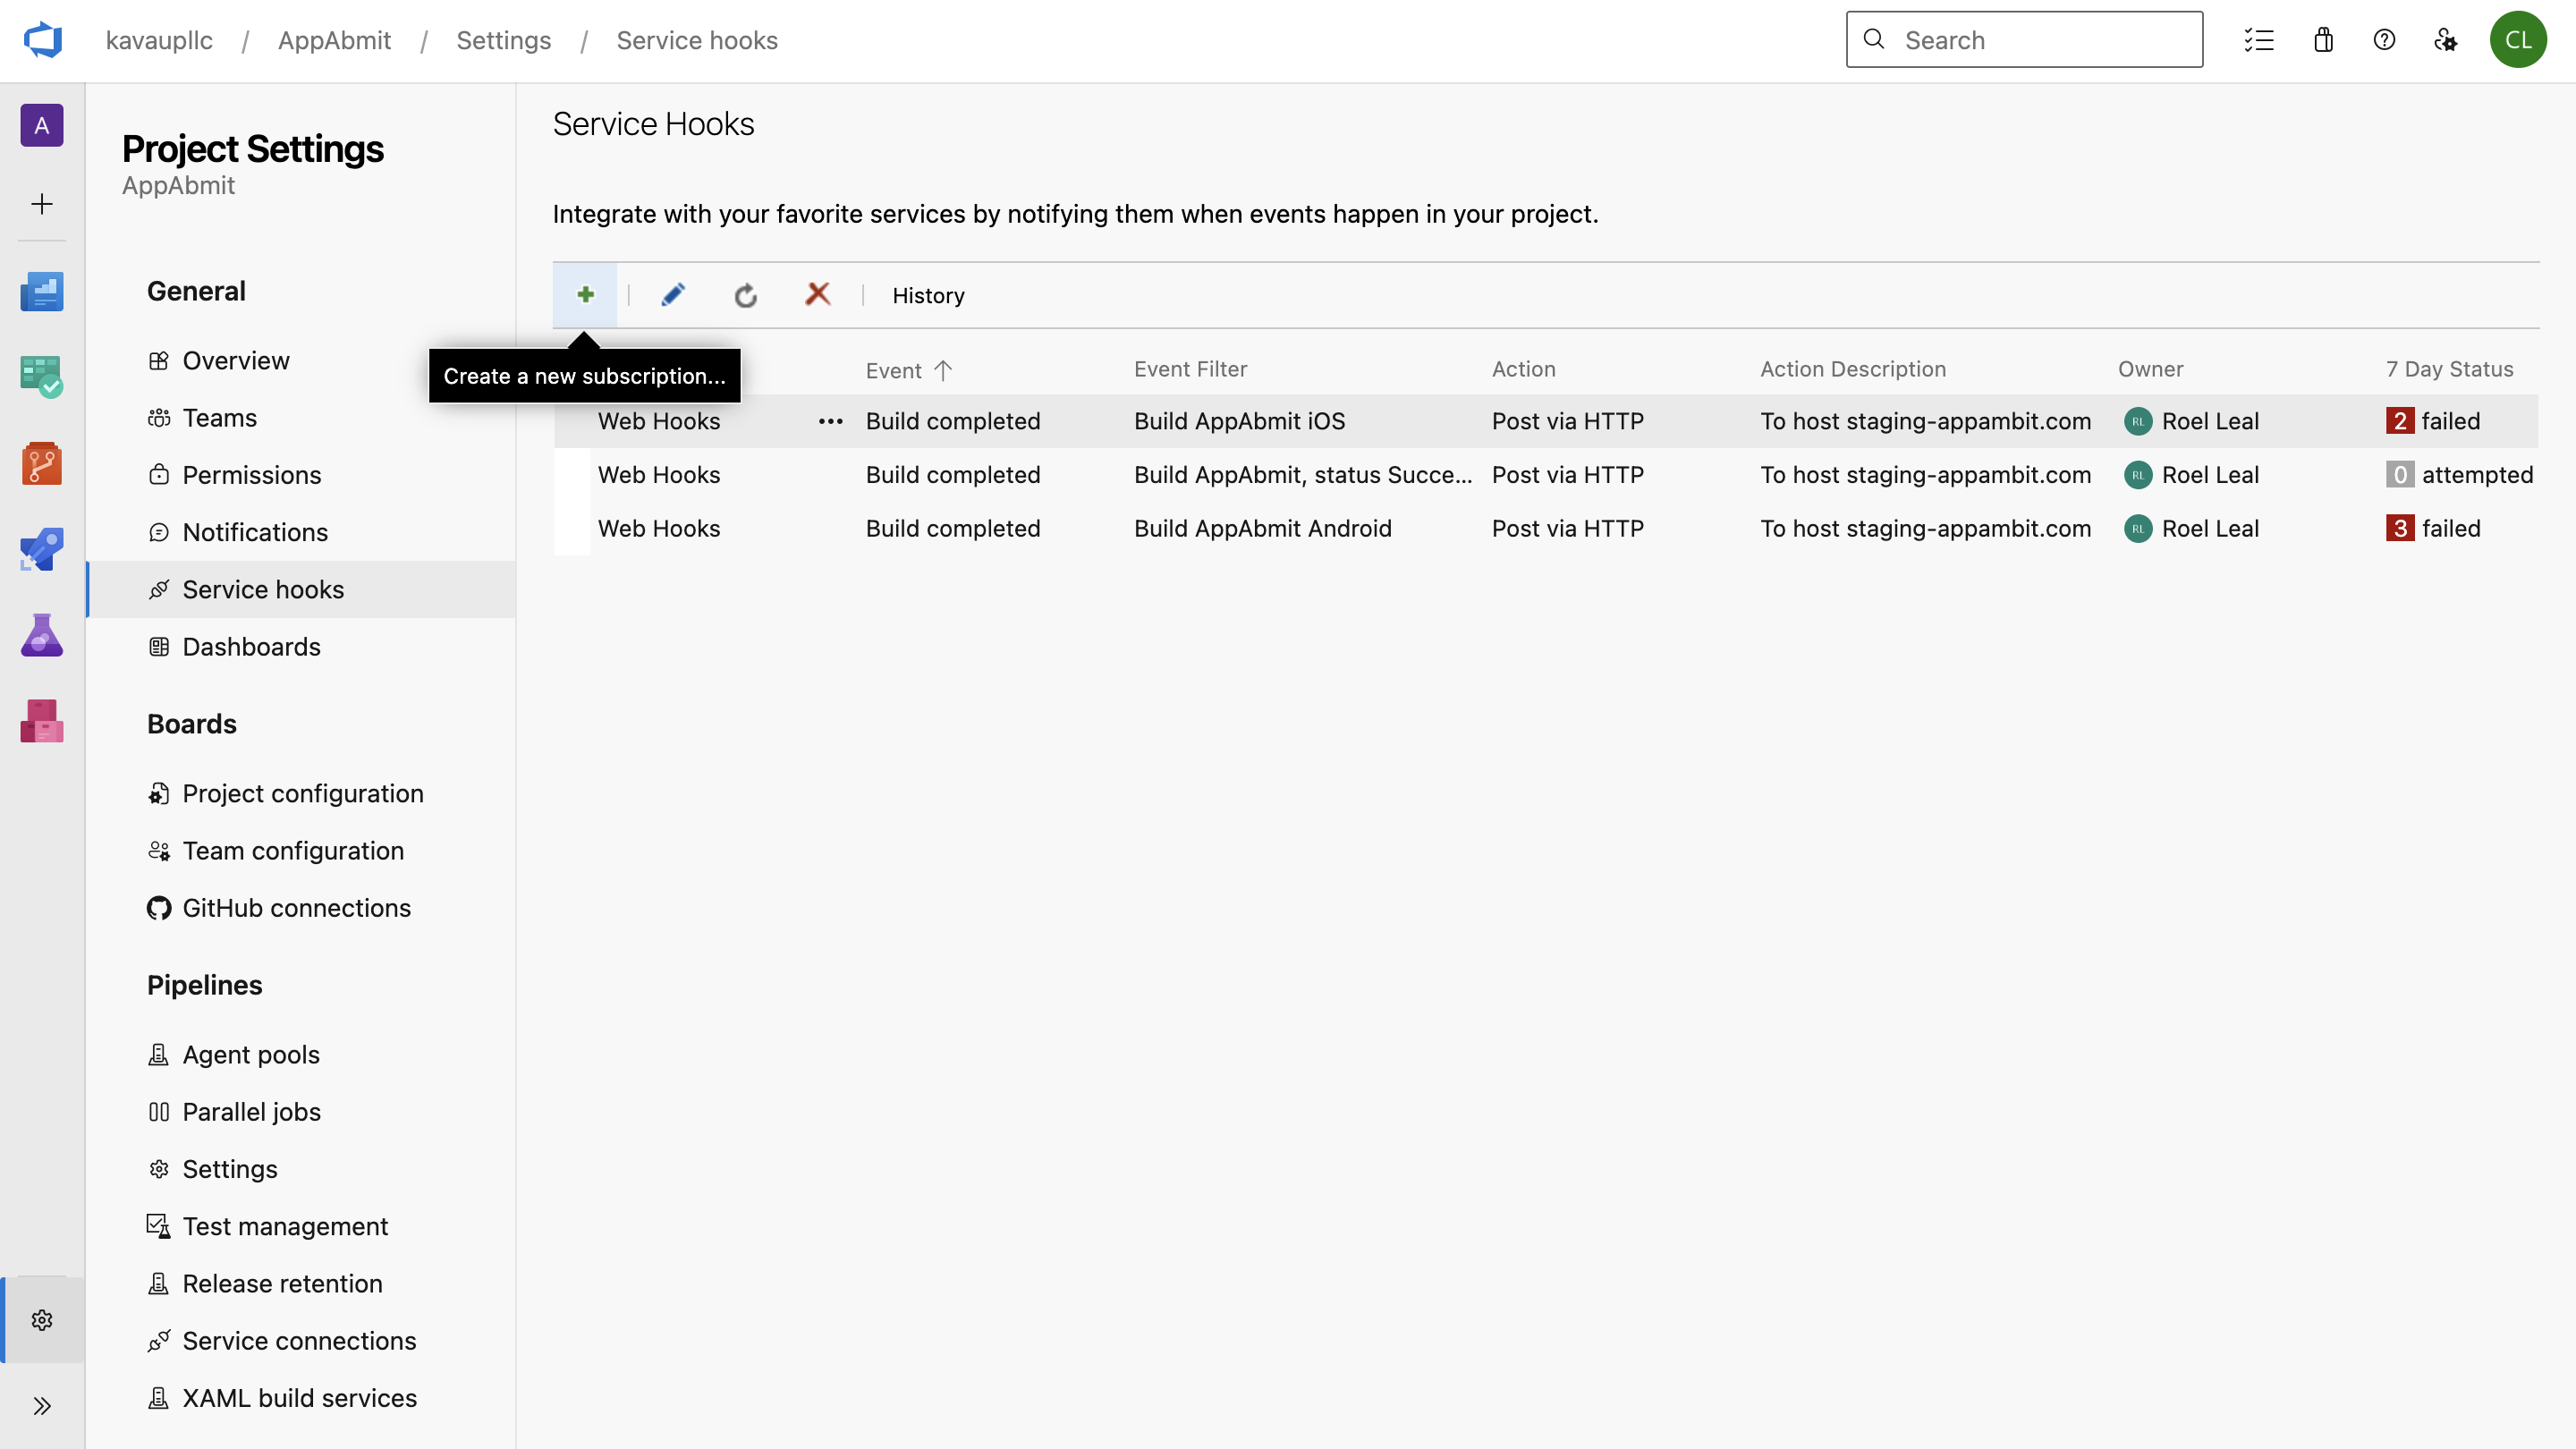Click the refresh icon in toolbar
This screenshot has width=2576, height=1449.
[x=745, y=295]
